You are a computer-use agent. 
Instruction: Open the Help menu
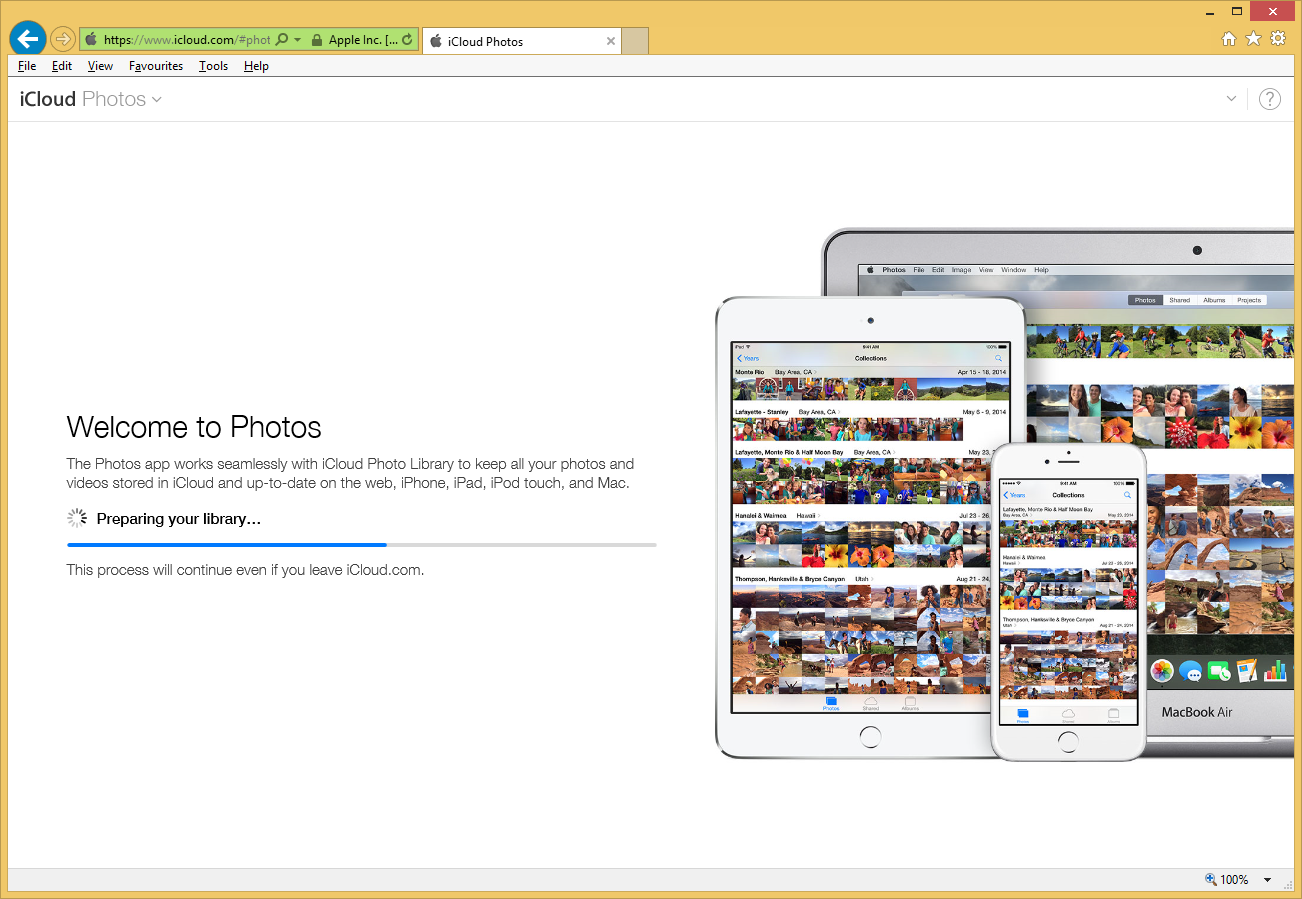click(256, 66)
